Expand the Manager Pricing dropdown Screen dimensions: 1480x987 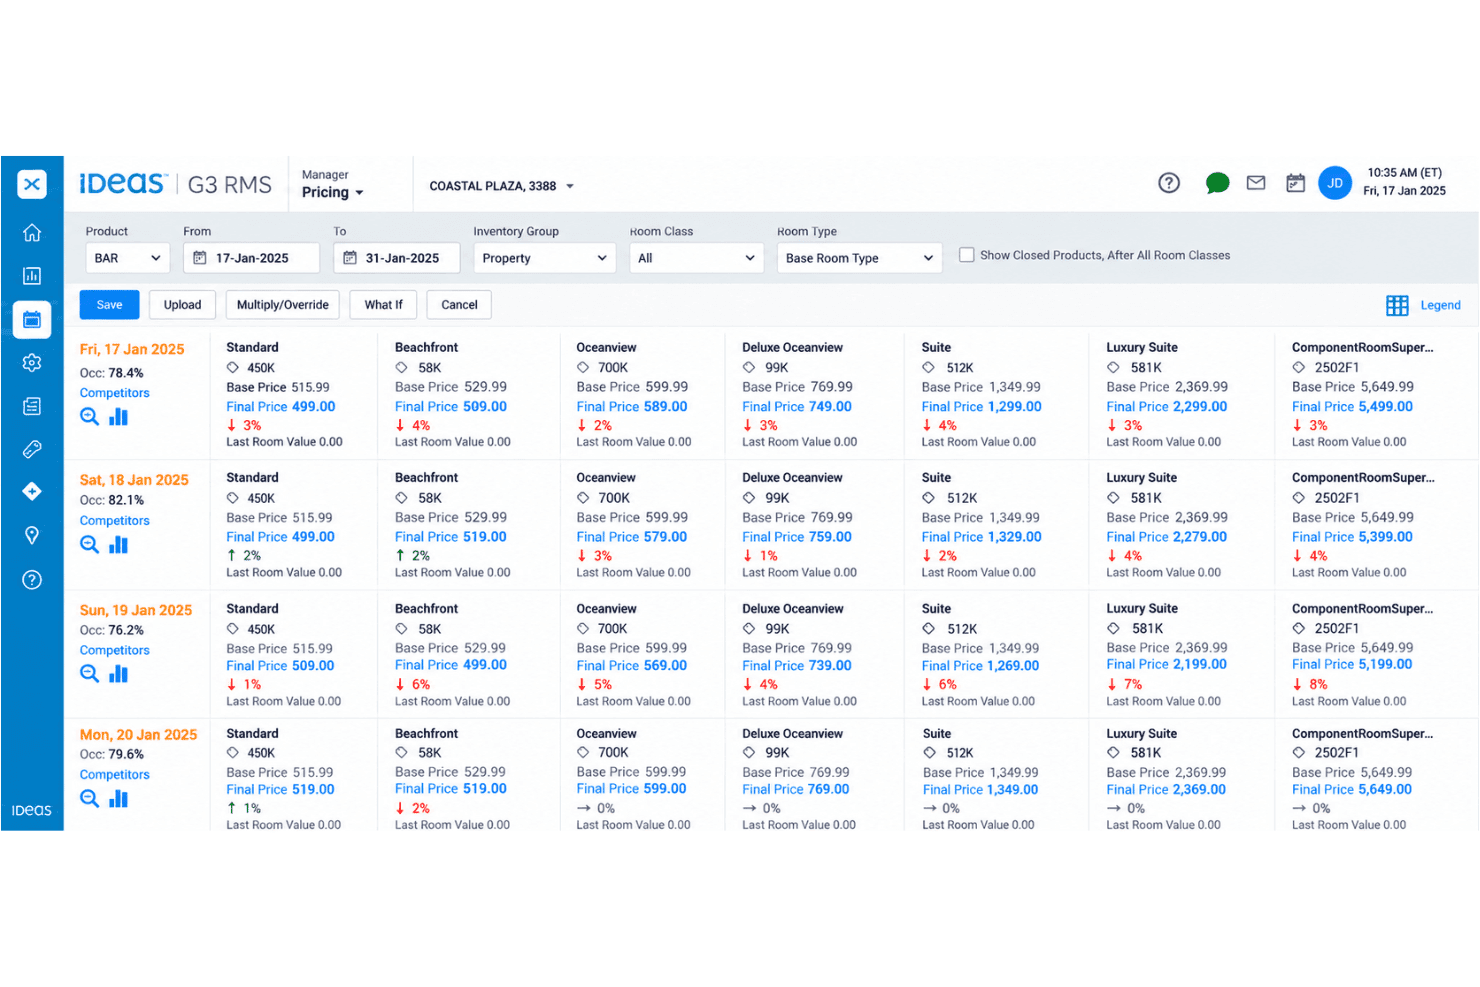[333, 184]
